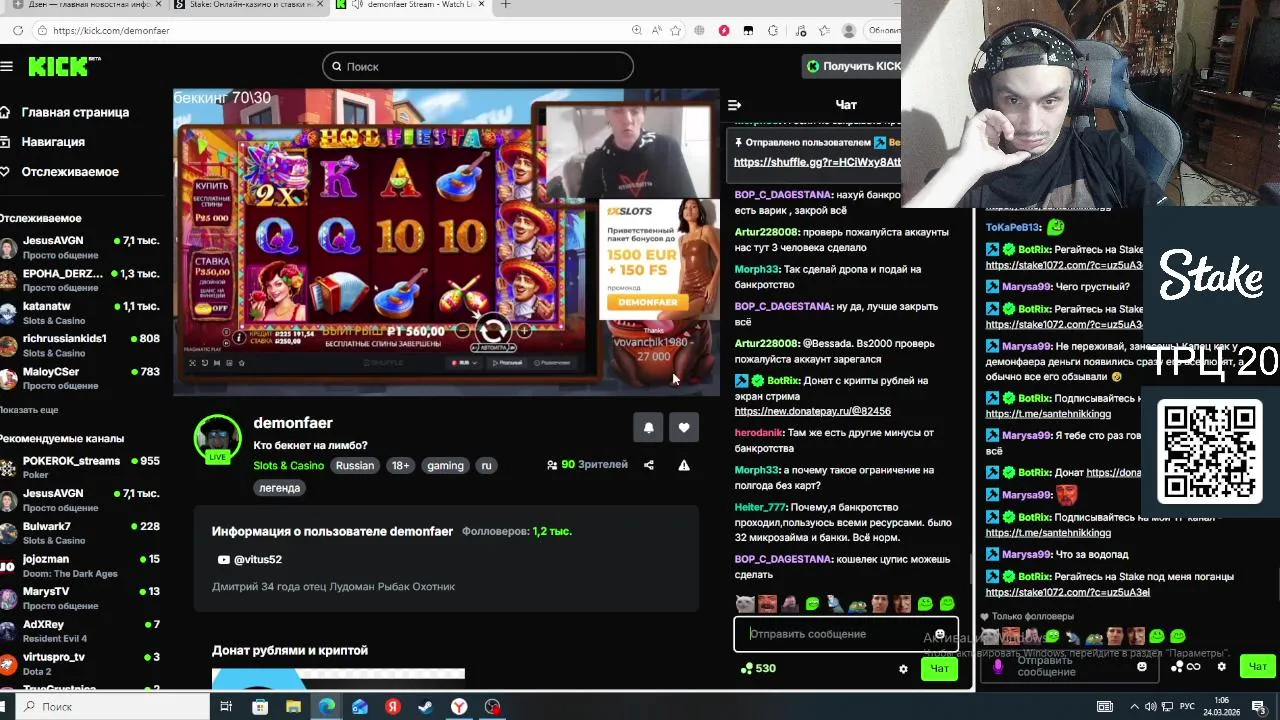This screenshot has height=720, width=1280.
Task: Click the red lightning extension icon
Action: click(x=724, y=31)
